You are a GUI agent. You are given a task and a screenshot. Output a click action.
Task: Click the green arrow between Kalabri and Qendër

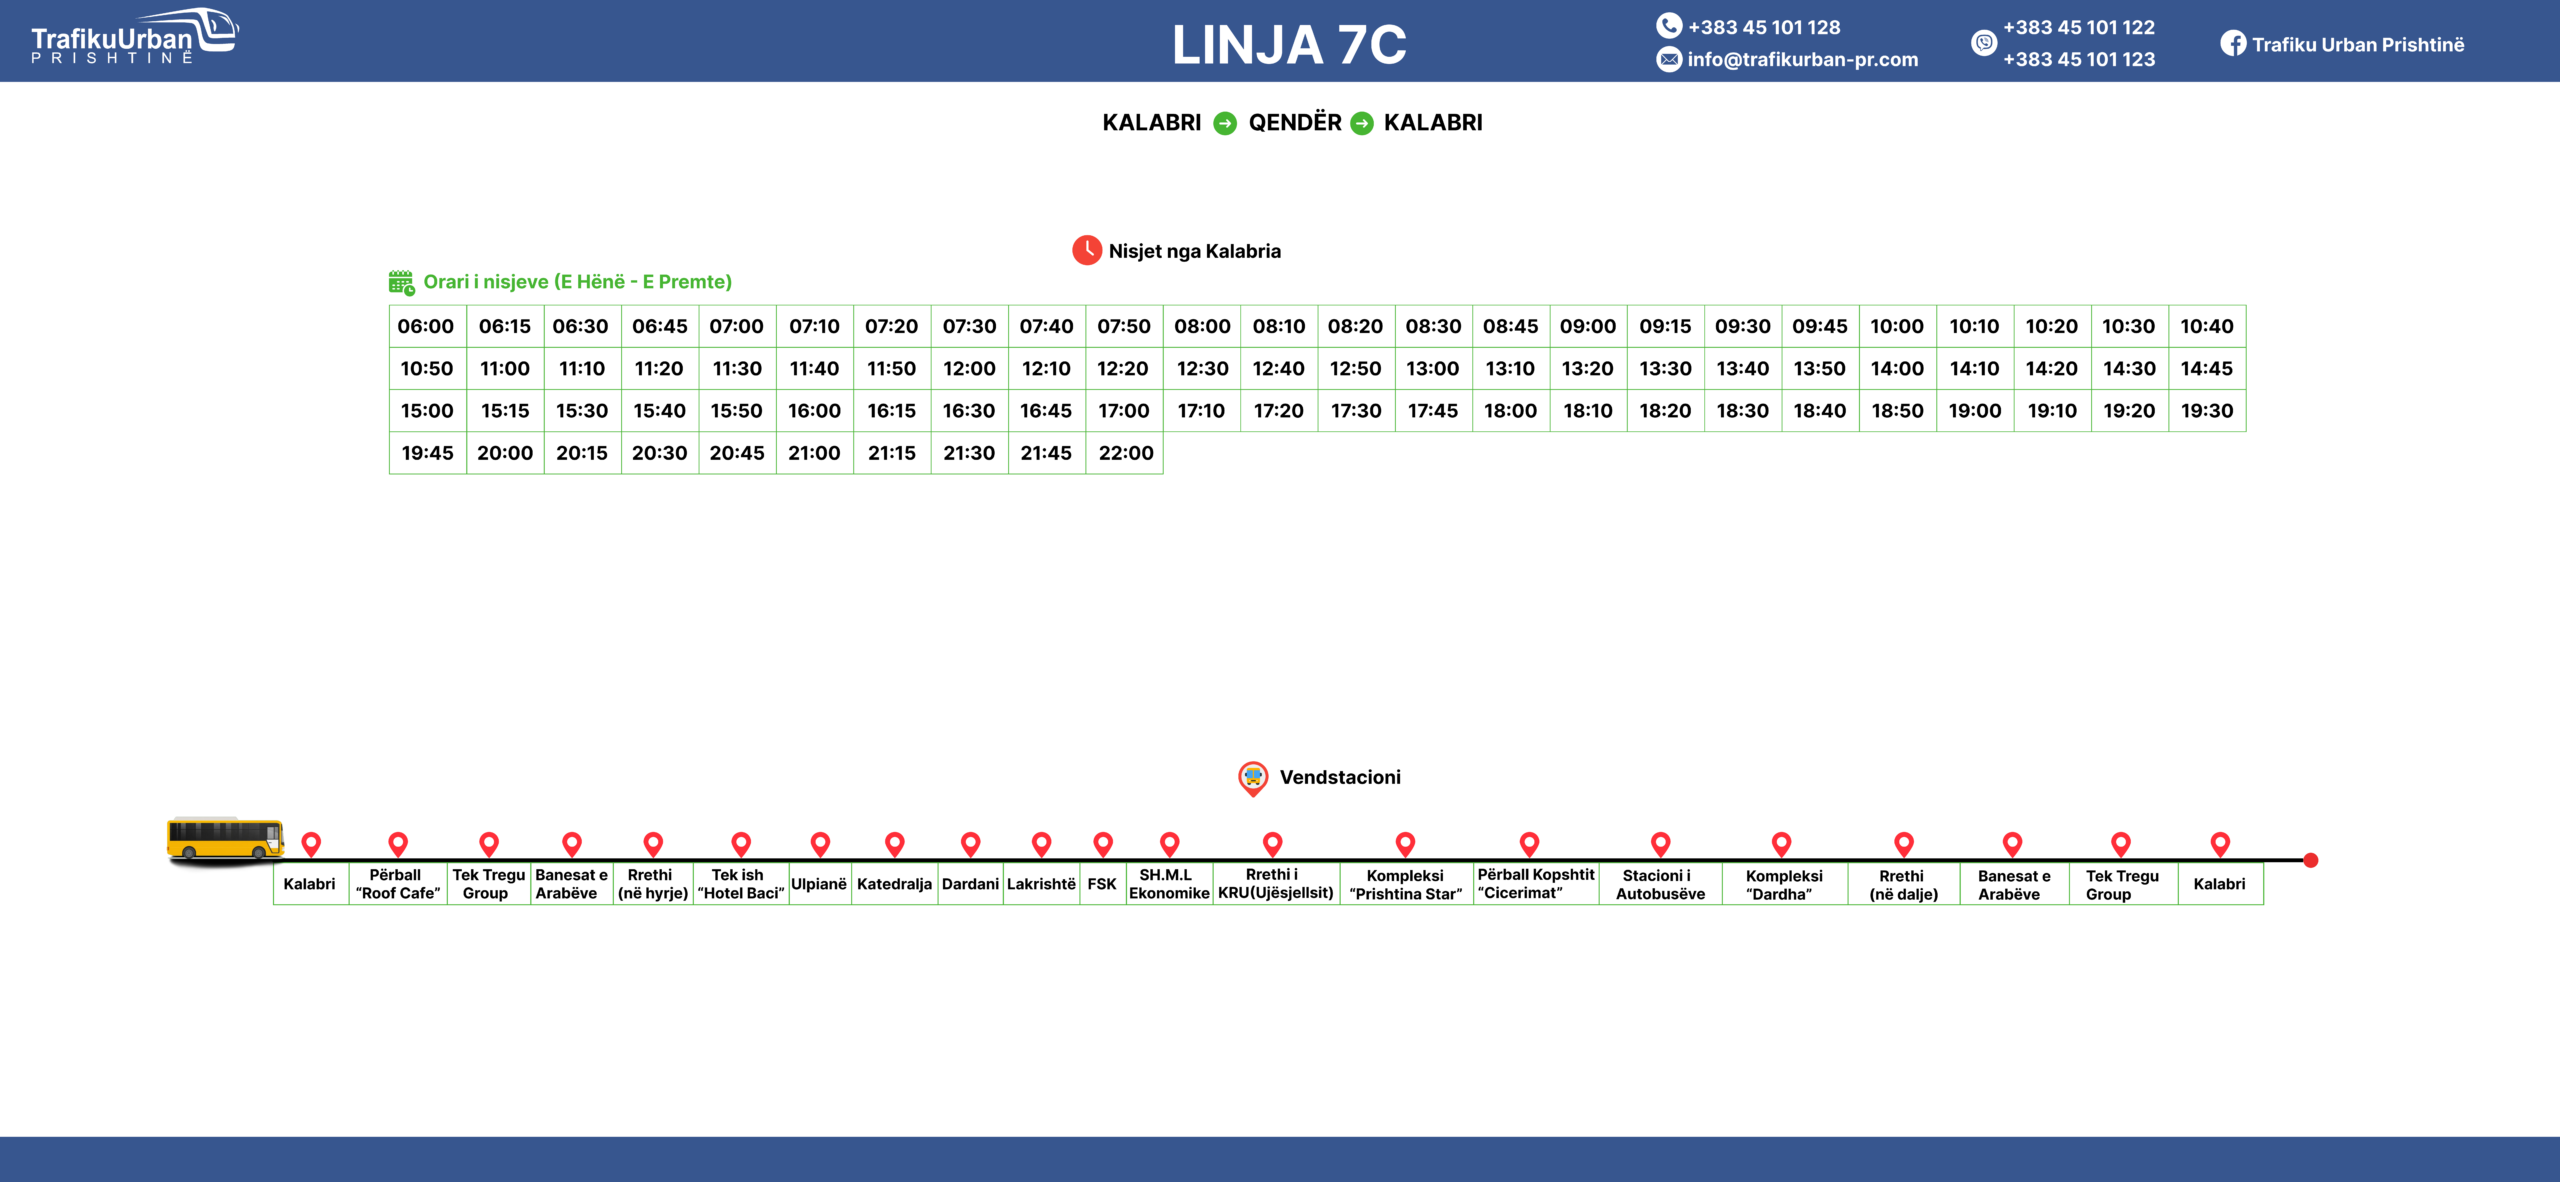1225,123
